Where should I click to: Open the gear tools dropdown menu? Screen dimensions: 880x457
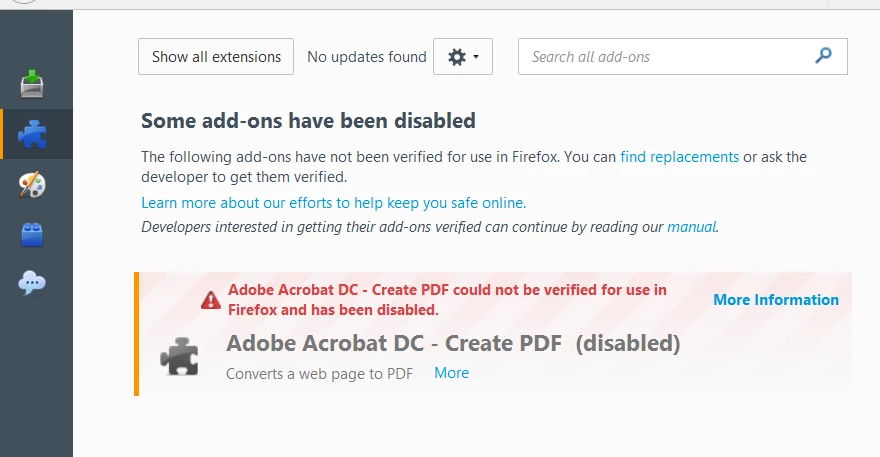[x=463, y=57]
